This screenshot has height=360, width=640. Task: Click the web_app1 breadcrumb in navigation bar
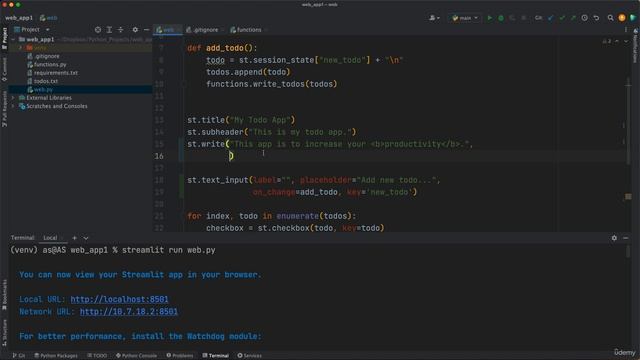pyautogui.click(x=19, y=18)
